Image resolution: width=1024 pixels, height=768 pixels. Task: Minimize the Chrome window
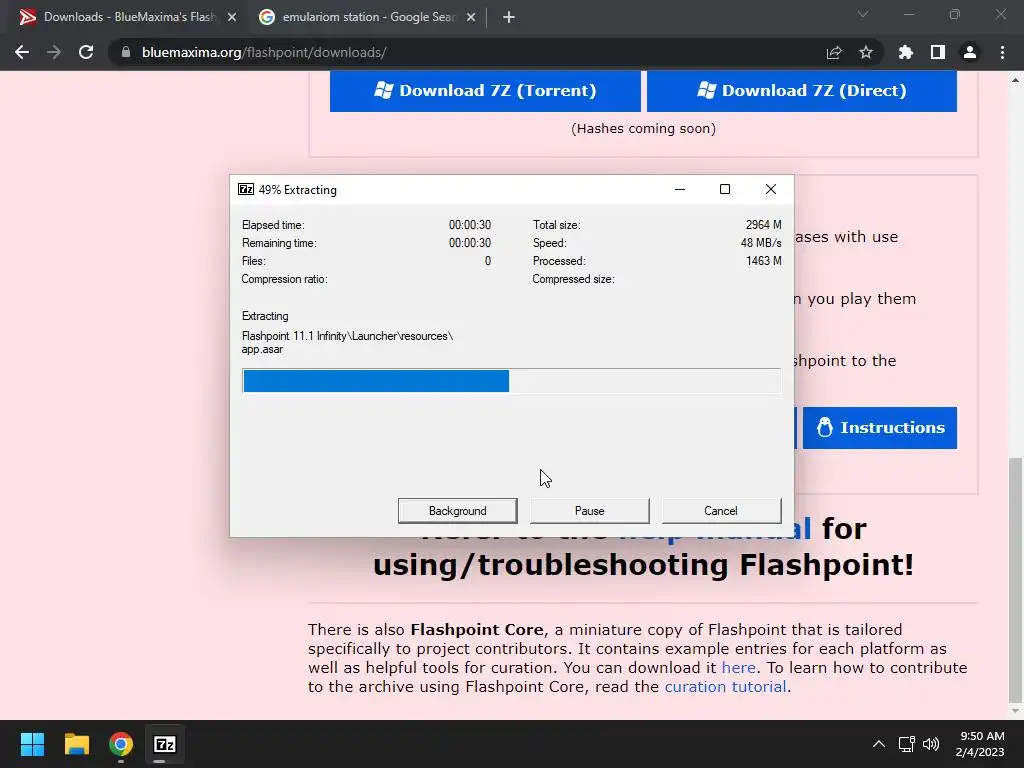[909, 14]
